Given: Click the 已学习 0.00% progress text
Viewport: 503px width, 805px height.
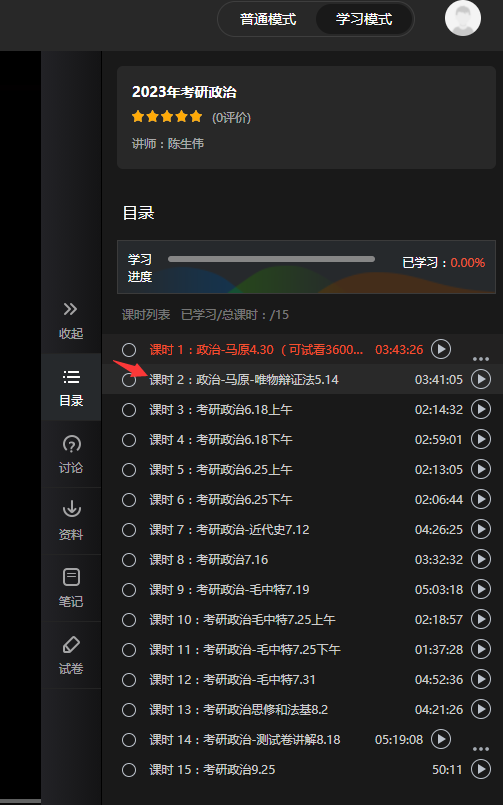Looking at the screenshot, I should [443, 263].
